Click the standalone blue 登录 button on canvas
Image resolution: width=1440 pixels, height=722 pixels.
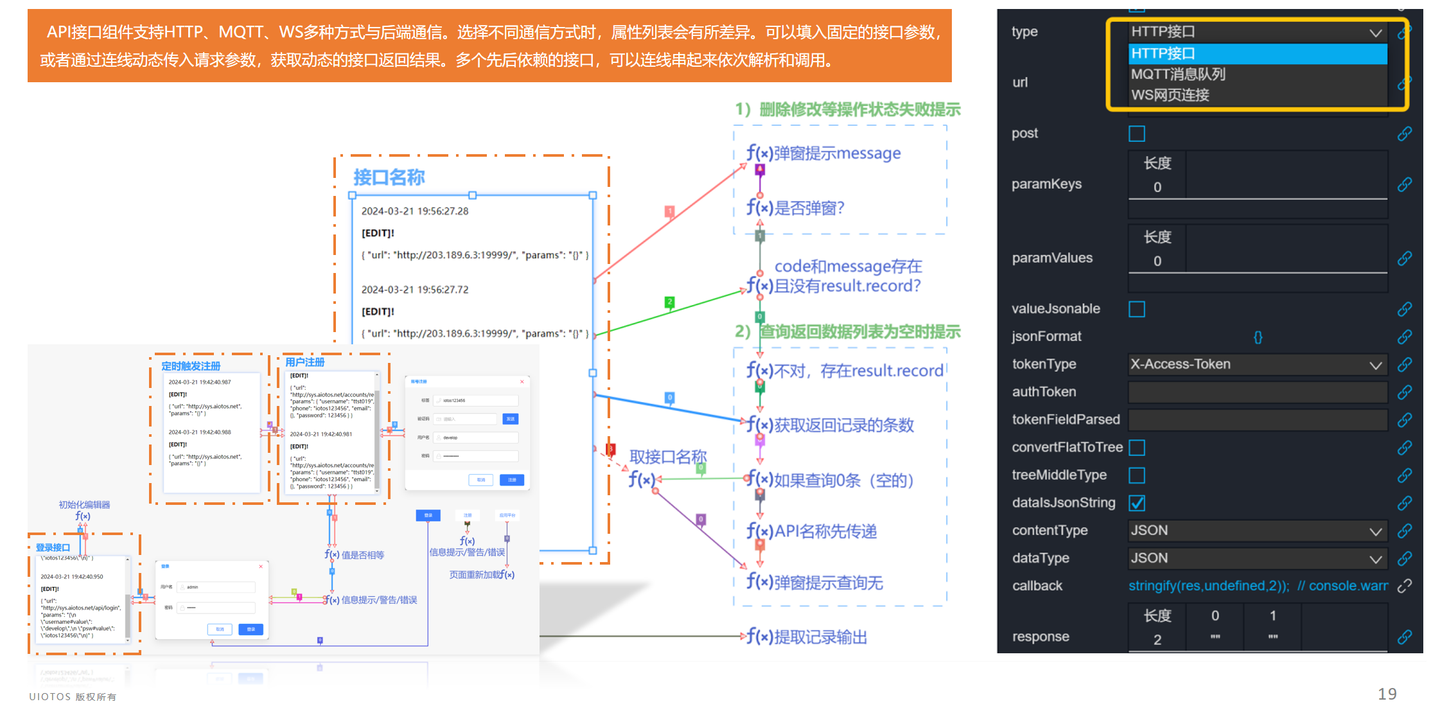click(x=428, y=515)
